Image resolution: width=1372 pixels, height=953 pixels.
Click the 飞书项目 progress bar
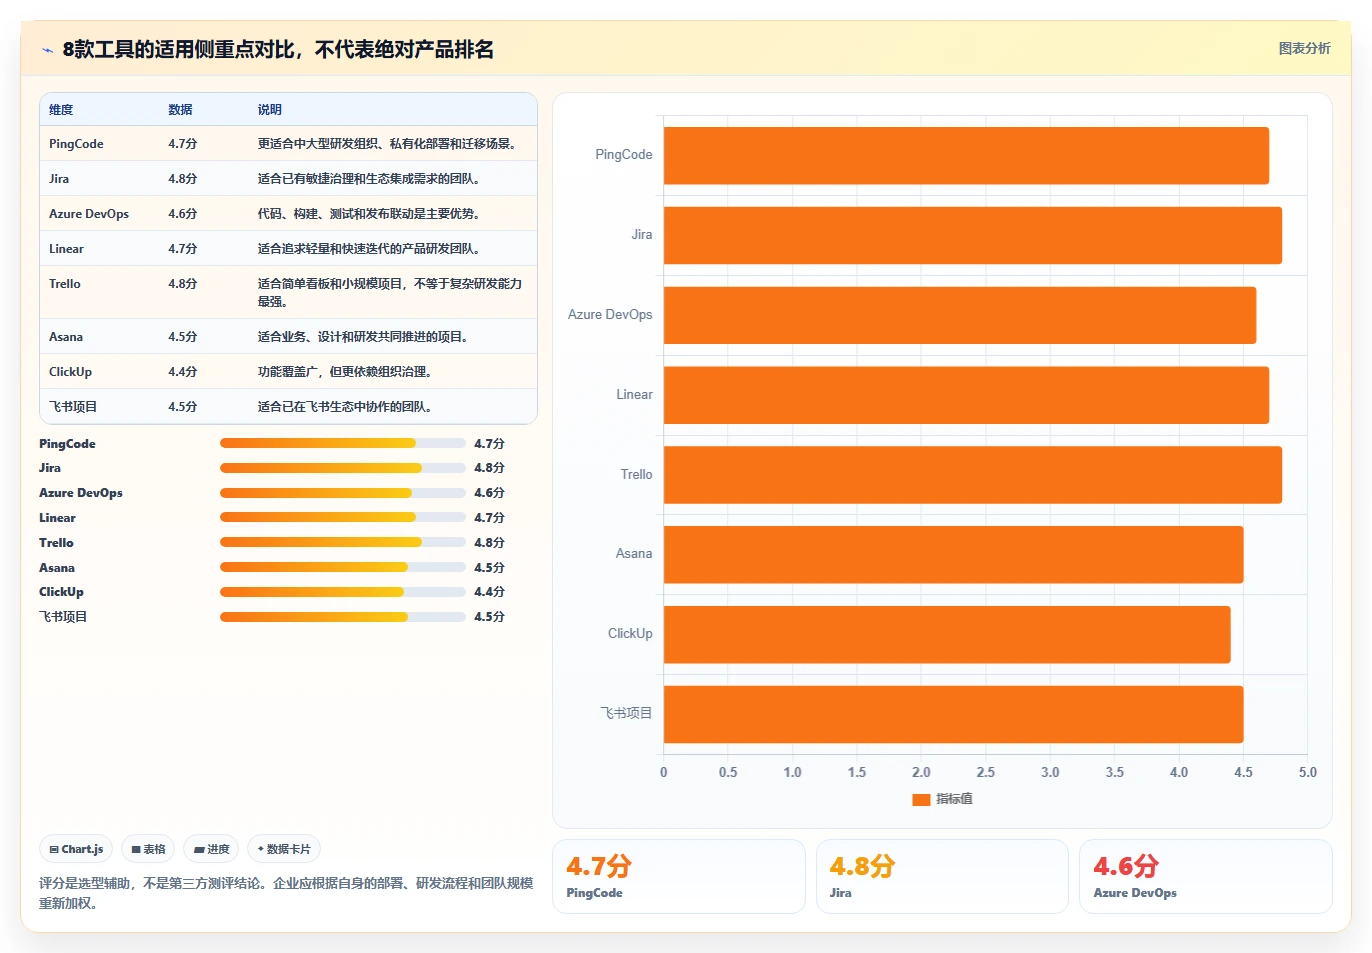click(x=342, y=617)
